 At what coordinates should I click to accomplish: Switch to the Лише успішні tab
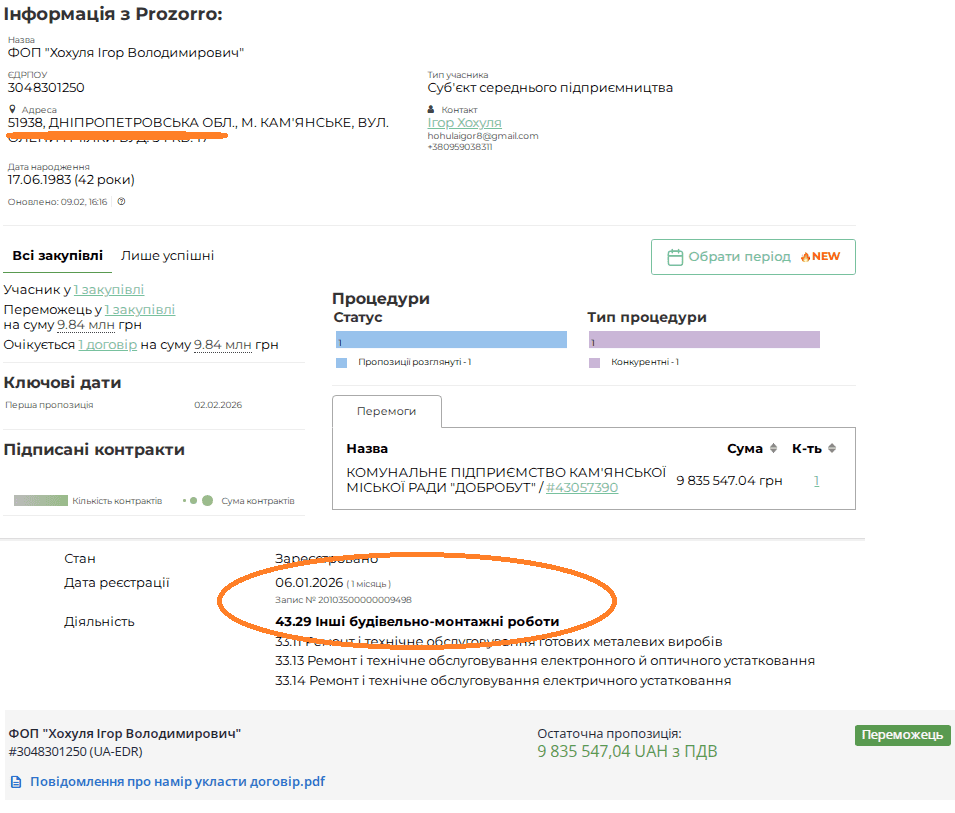click(x=167, y=256)
